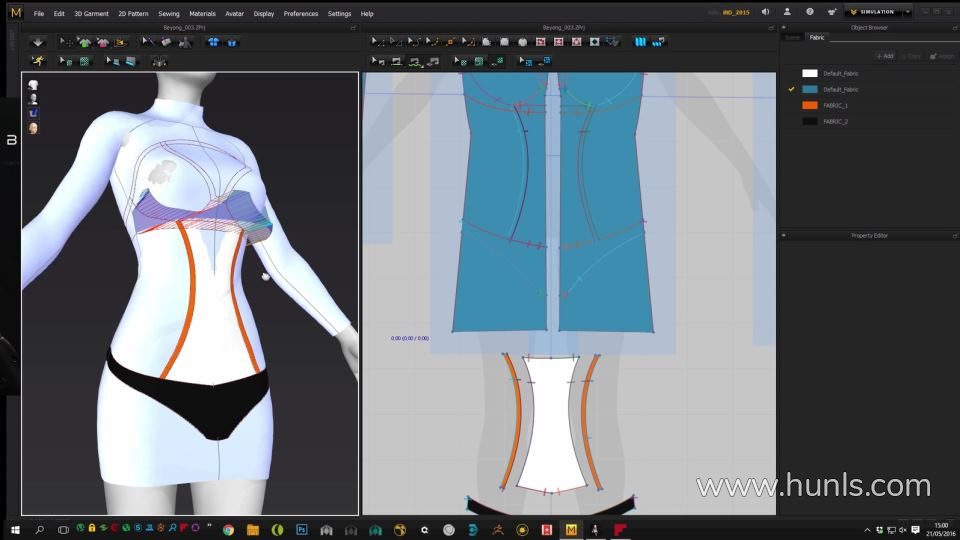
Task: Start simulation with the down-arrow Simulate icon
Action: pyautogui.click(x=37, y=42)
